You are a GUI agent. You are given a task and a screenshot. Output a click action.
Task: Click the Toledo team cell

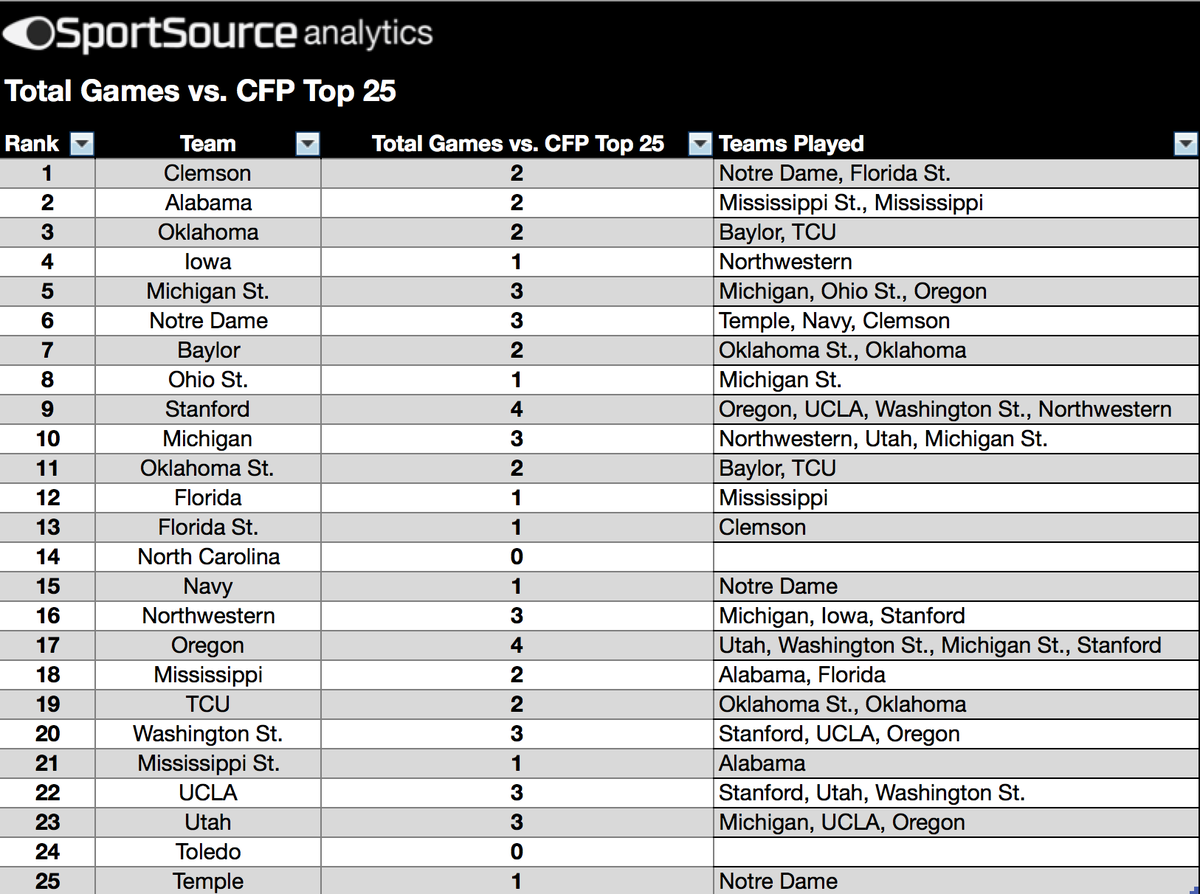208,852
